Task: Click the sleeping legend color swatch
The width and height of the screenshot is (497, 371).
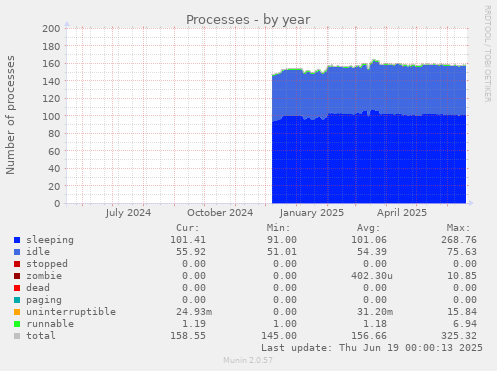Action: coord(17,240)
